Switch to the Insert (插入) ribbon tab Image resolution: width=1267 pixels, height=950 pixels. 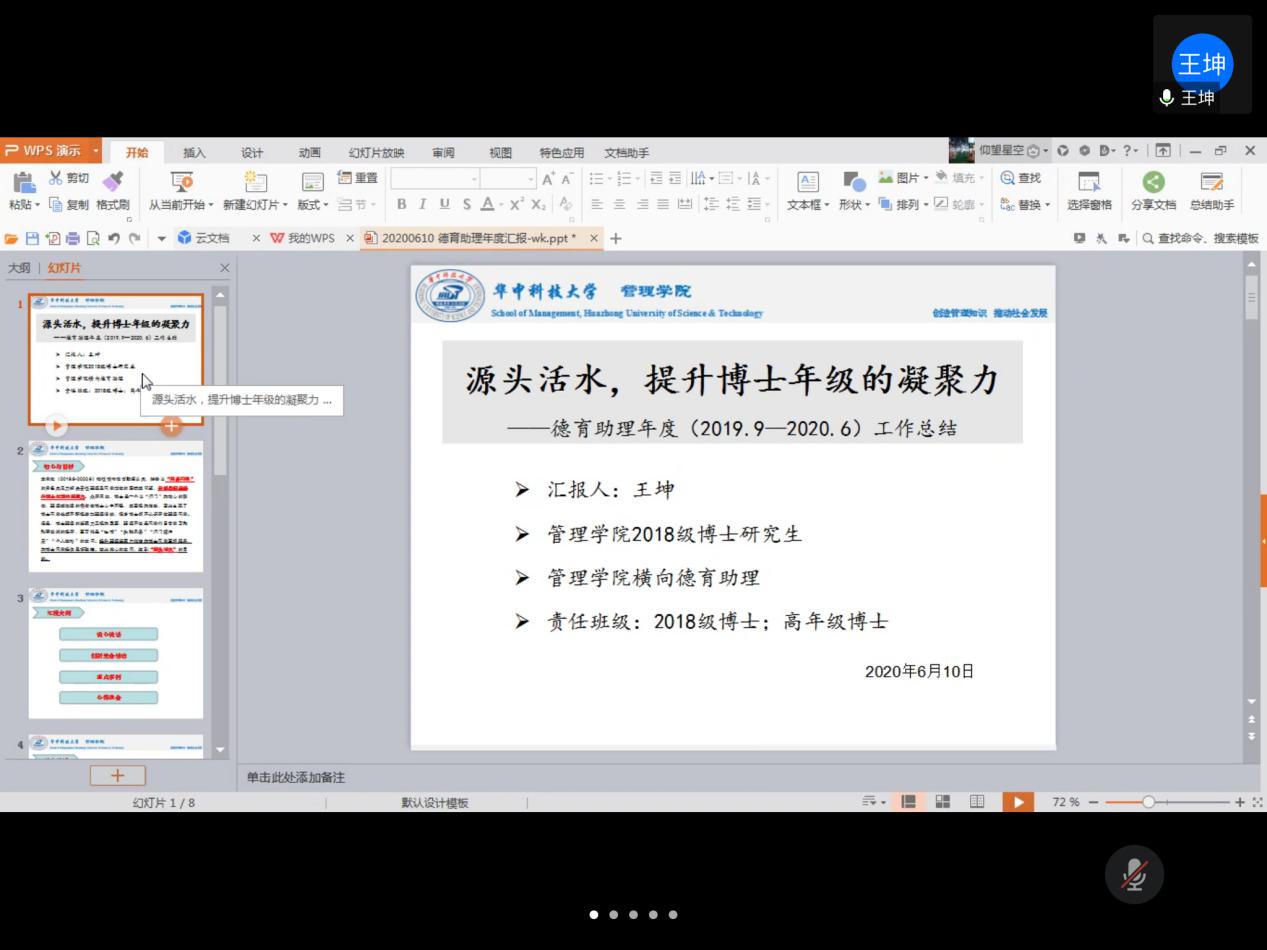(194, 153)
